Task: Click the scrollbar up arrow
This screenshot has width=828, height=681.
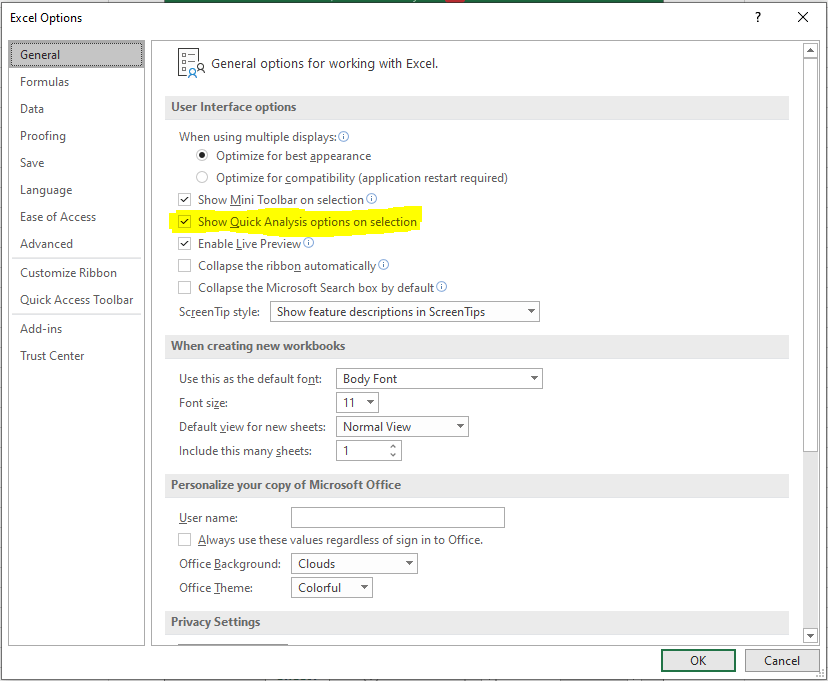Action: pyautogui.click(x=810, y=51)
